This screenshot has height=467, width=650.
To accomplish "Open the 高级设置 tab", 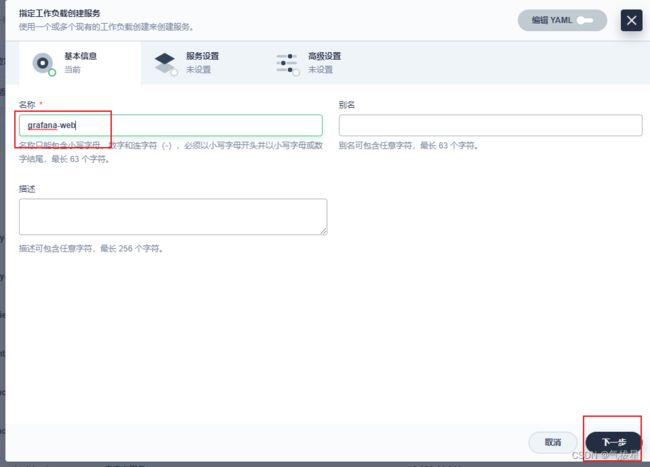I will pyautogui.click(x=324, y=63).
